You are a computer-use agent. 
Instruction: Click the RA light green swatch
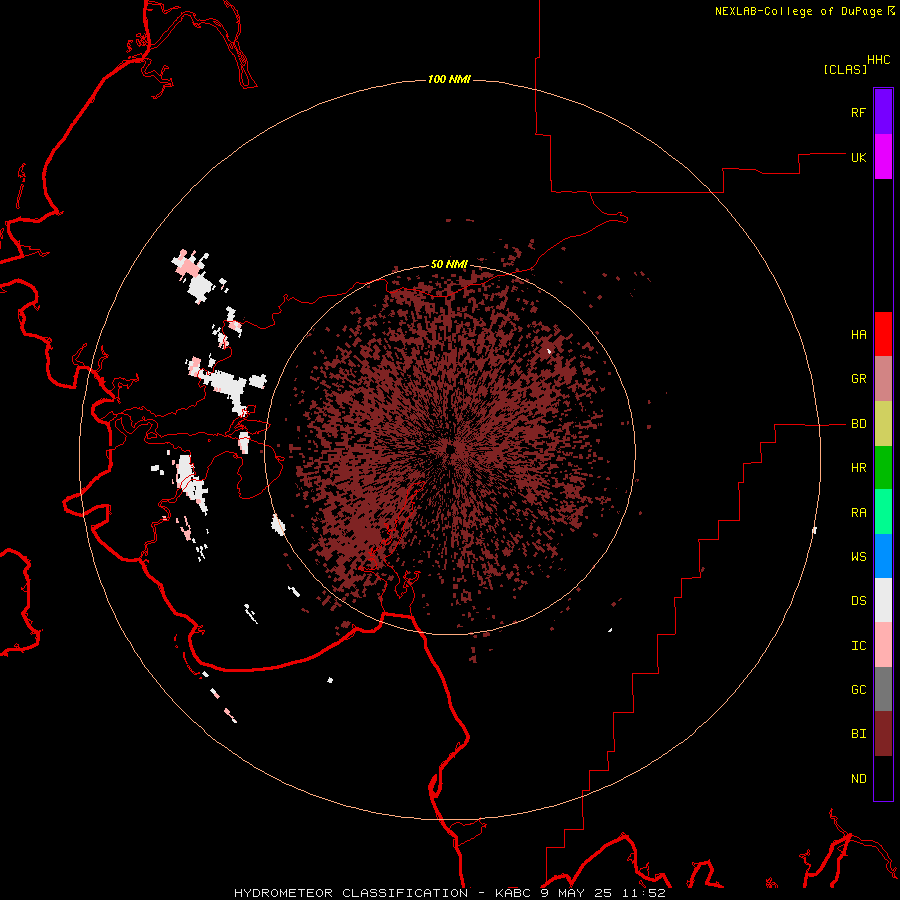tap(883, 512)
